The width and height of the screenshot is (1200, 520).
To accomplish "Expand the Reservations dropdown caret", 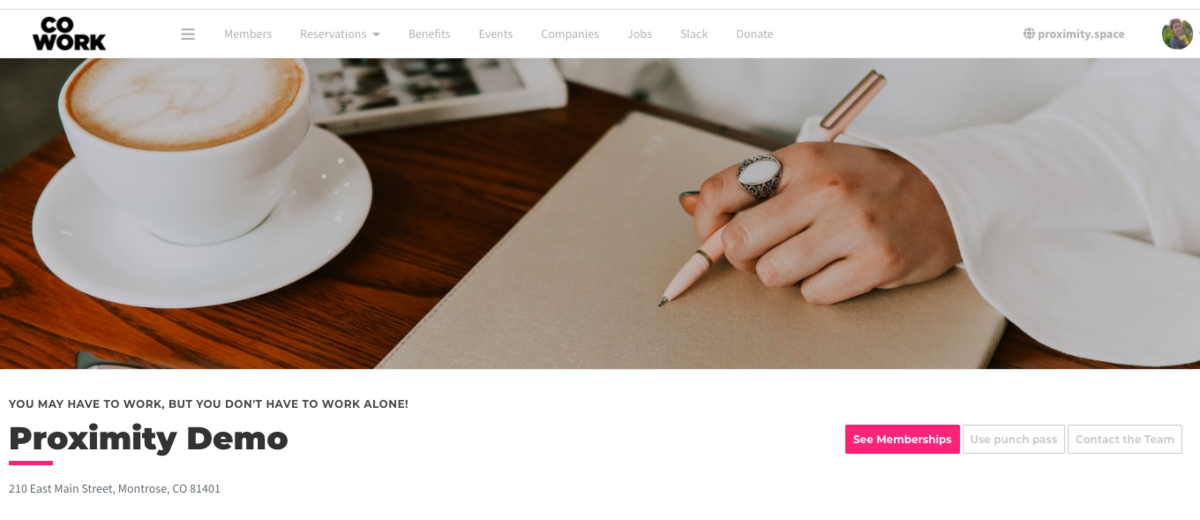I will click(x=376, y=35).
